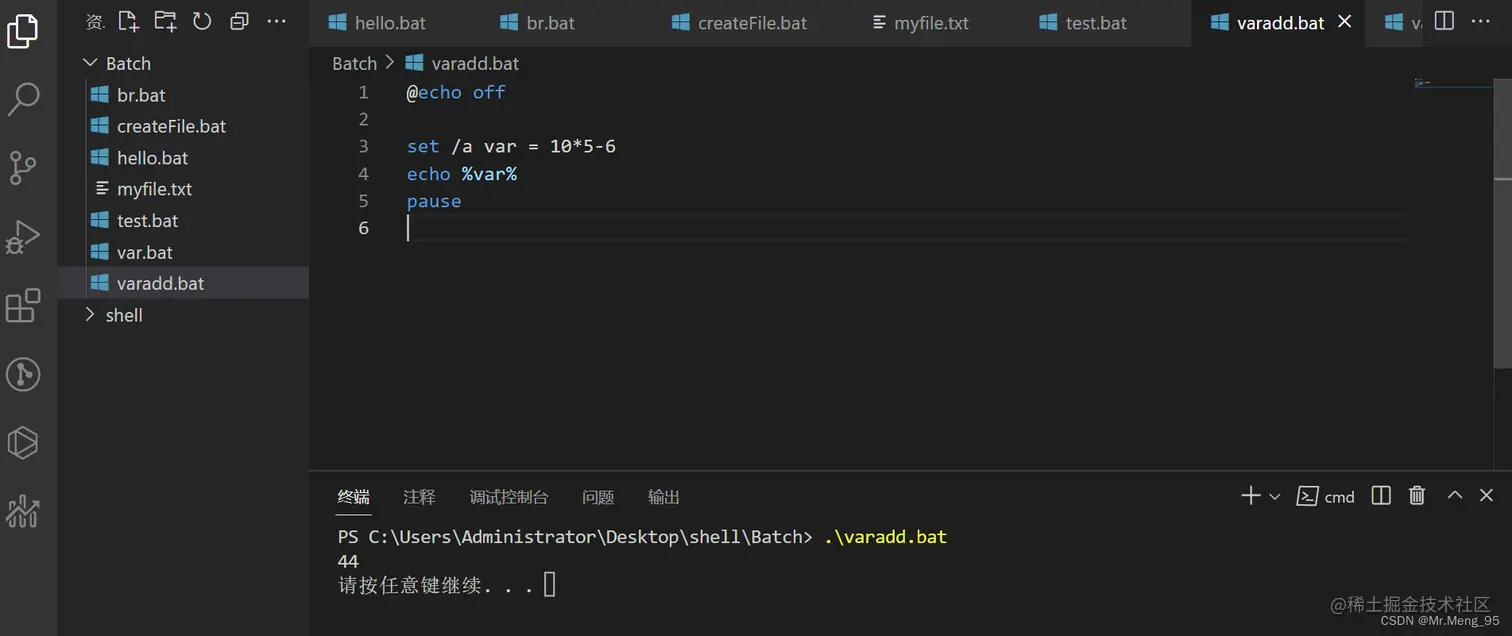The height and width of the screenshot is (636, 1512).
Task: Open var.bat in the file tree
Action: tap(183, 252)
